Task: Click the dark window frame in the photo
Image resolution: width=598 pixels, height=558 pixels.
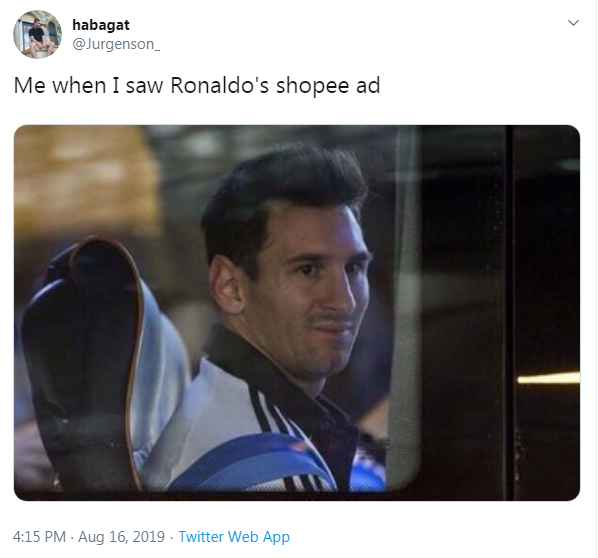Action: 510,313
